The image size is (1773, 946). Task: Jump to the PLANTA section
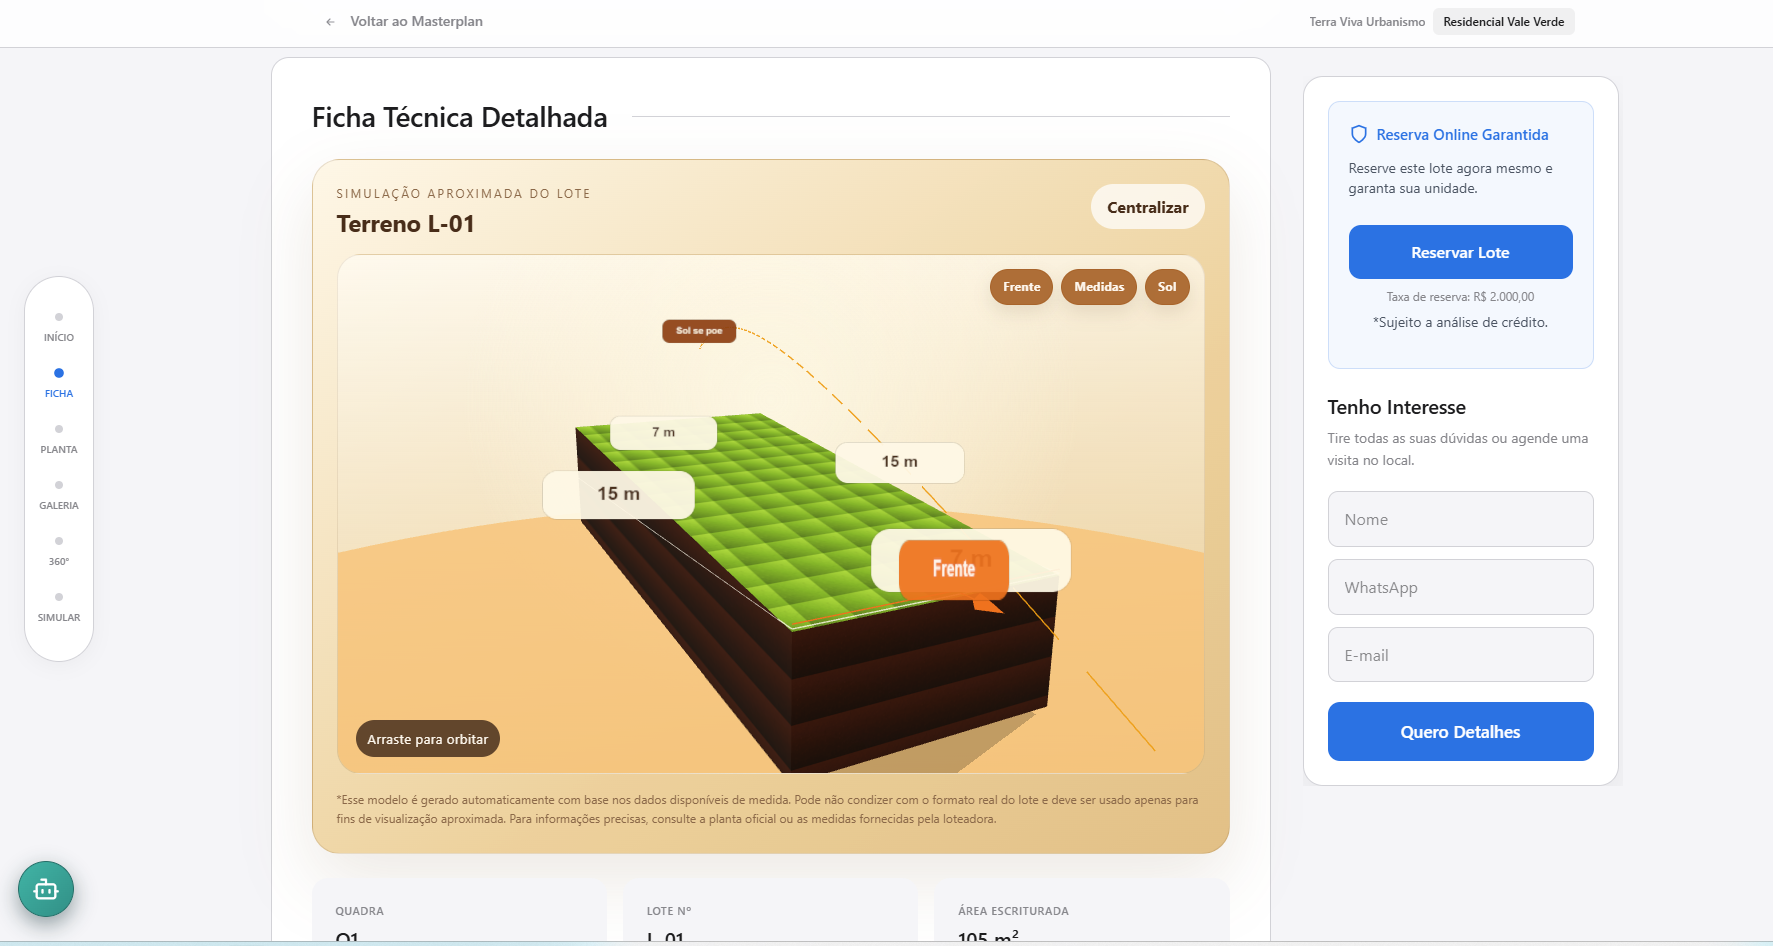59,439
